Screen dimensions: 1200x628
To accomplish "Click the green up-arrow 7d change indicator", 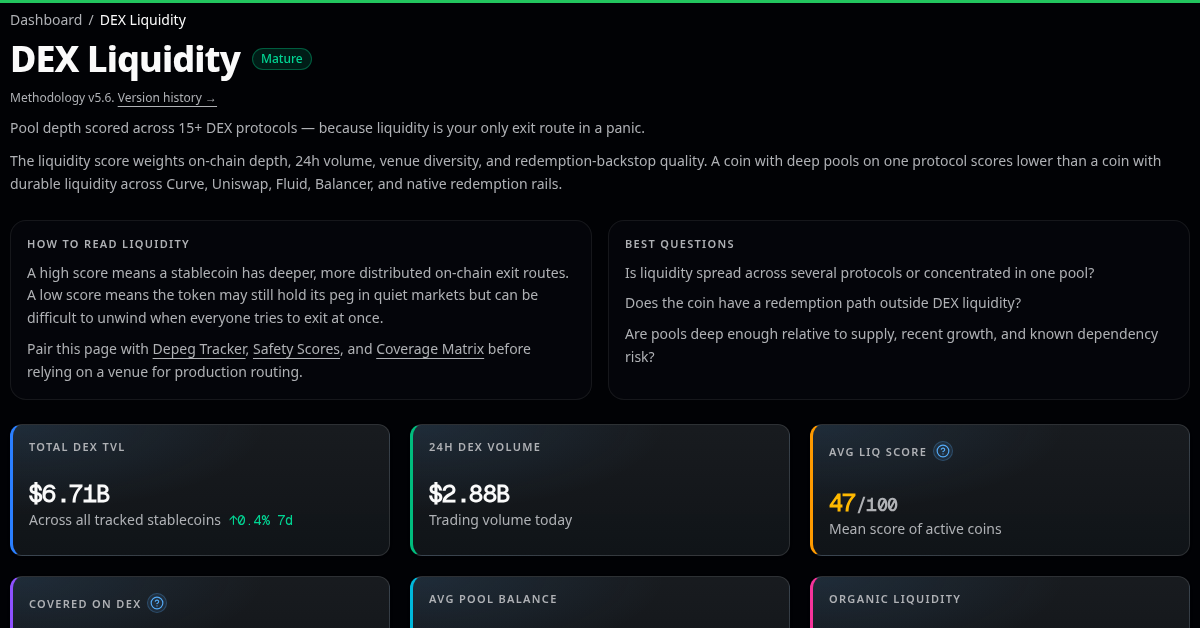I will point(261,520).
